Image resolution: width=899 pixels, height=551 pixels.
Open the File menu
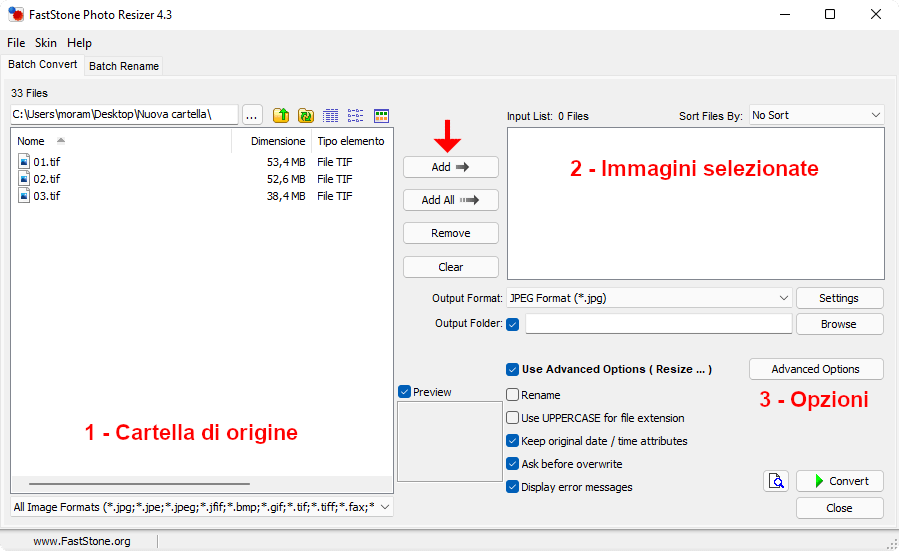click(16, 42)
